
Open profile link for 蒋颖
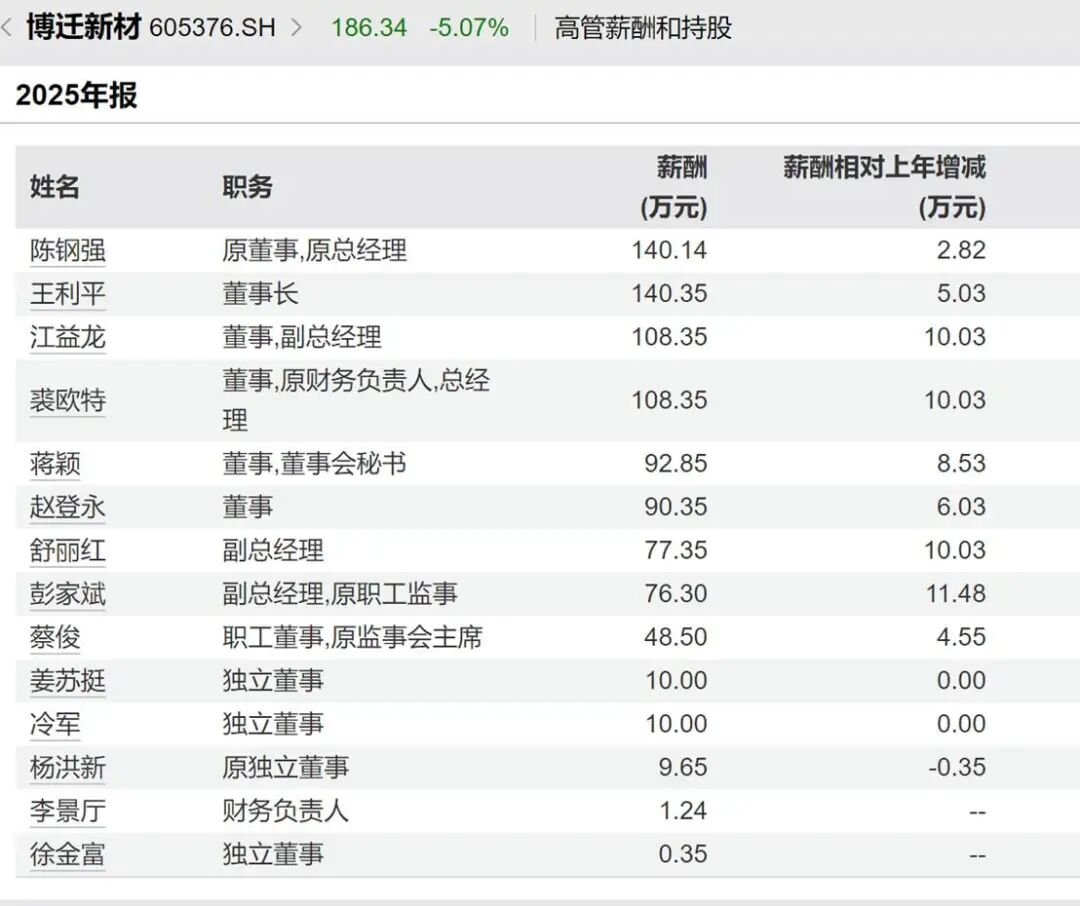pyautogui.click(x=55, y=464)
